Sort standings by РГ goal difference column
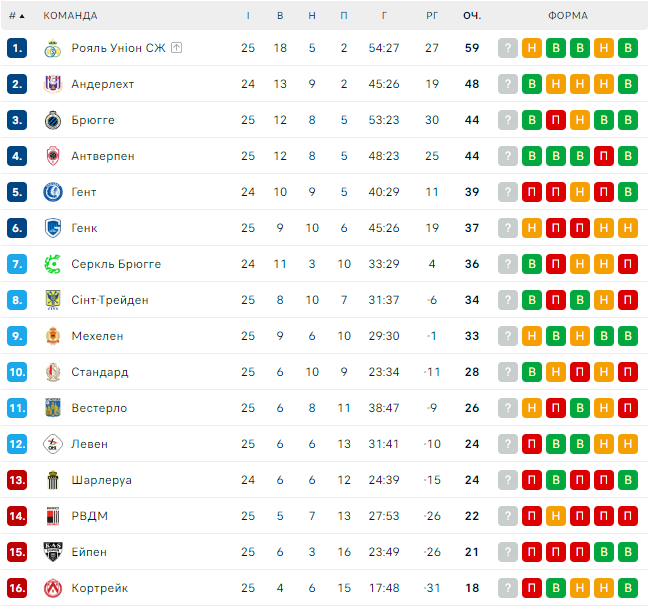 point(432,16)
